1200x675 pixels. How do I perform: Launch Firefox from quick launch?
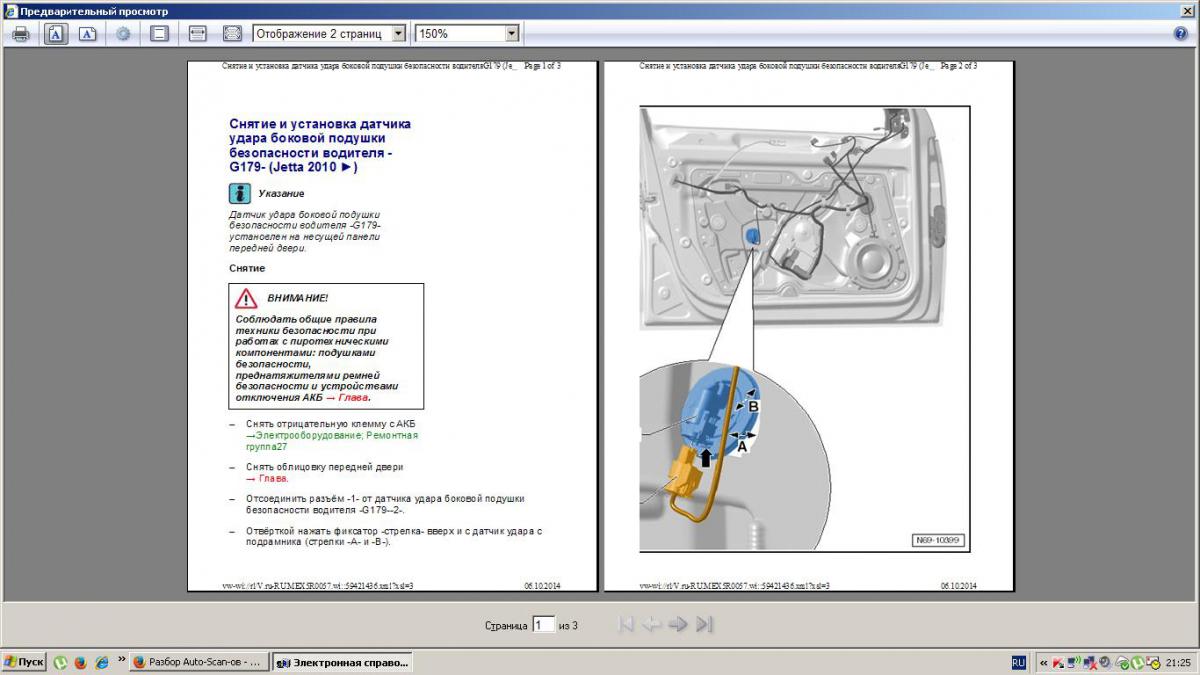point(80,662)
